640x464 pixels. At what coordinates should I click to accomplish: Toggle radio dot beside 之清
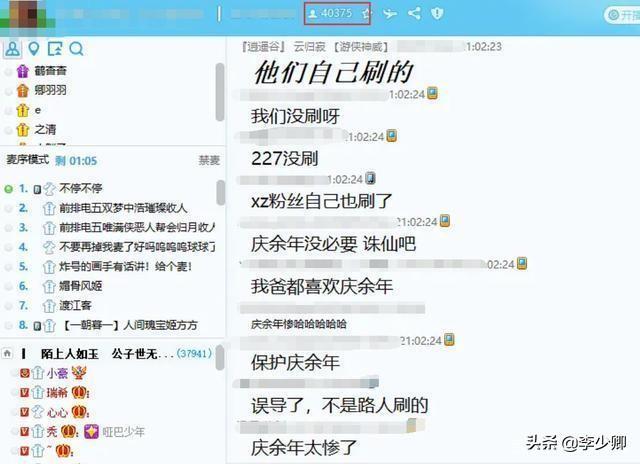point(8,130)
